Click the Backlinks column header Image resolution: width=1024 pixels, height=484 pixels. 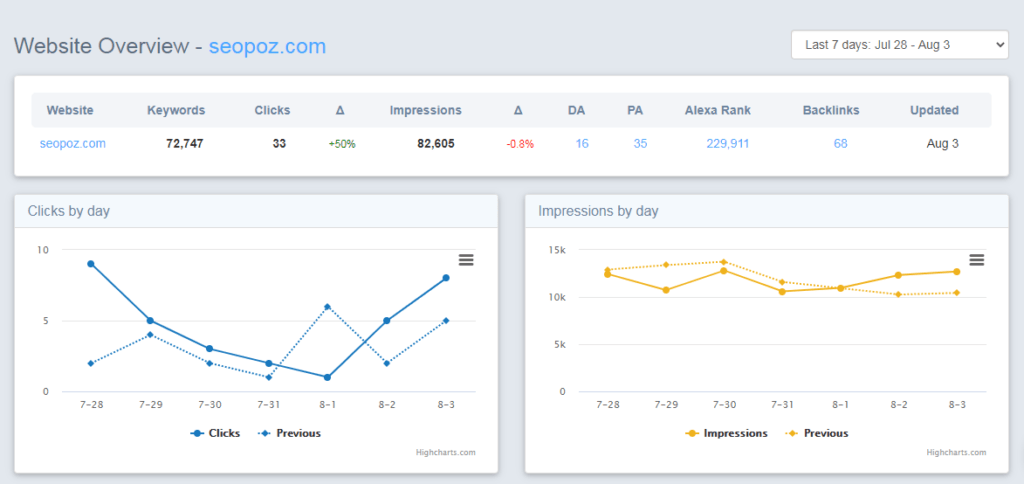(831, 110)
